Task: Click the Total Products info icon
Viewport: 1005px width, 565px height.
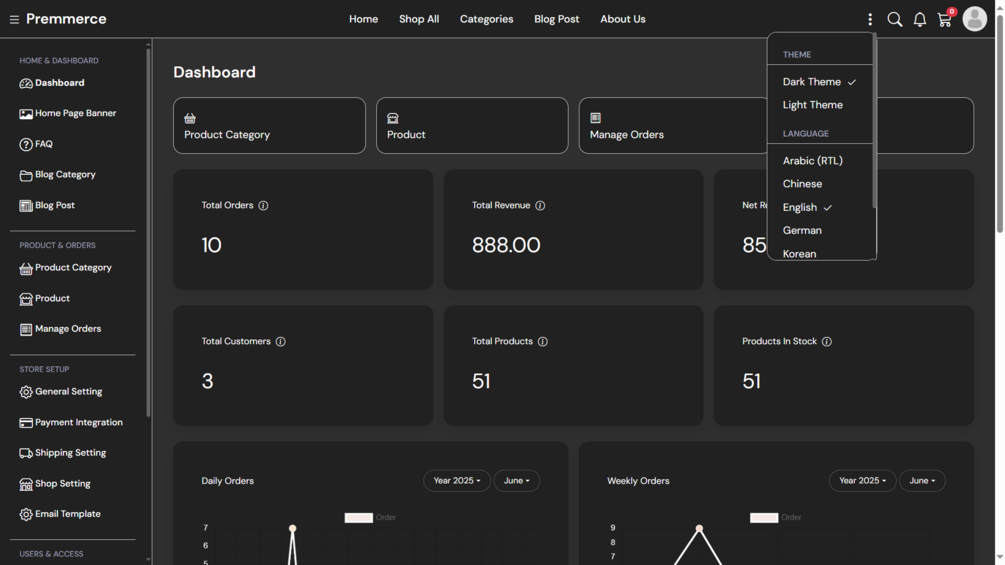Action: [x=543, y=341]
